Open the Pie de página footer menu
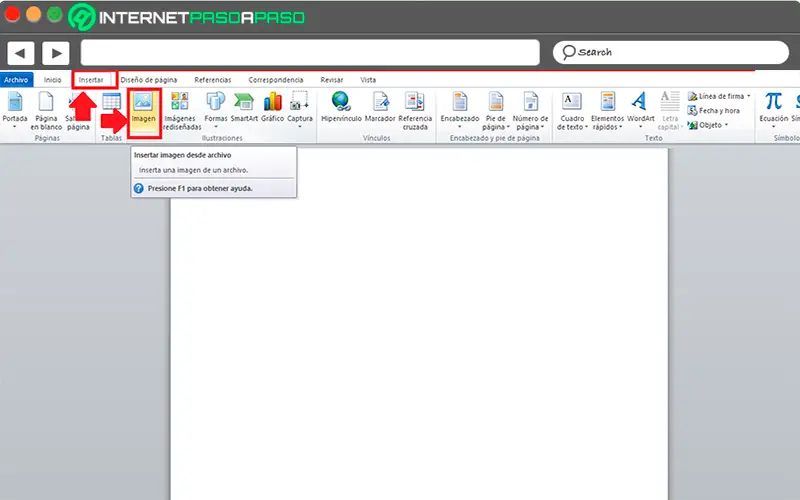The height and width of the screenshot is (500, 800). click(x=495, y=111)
